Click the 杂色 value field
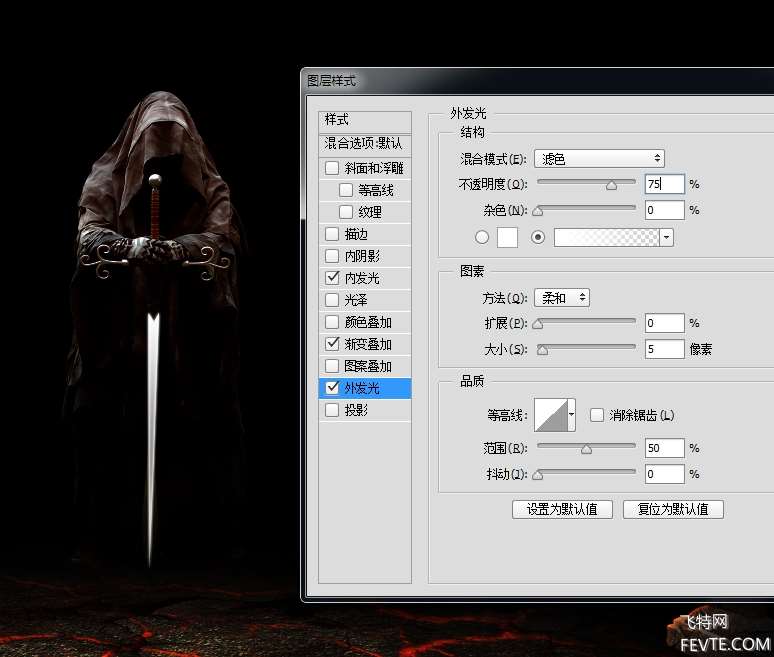This screenshot has height=657, width=774. [665, 210]
